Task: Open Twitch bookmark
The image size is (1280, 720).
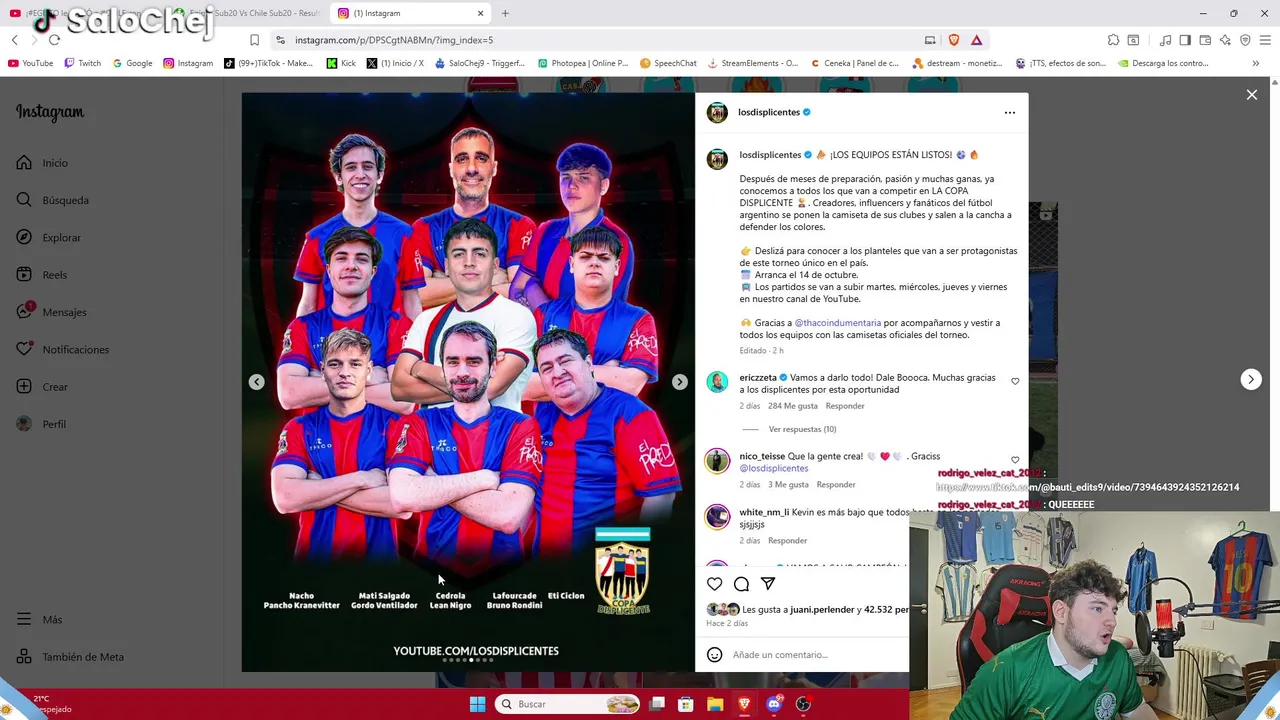Action: coord(82,63)
